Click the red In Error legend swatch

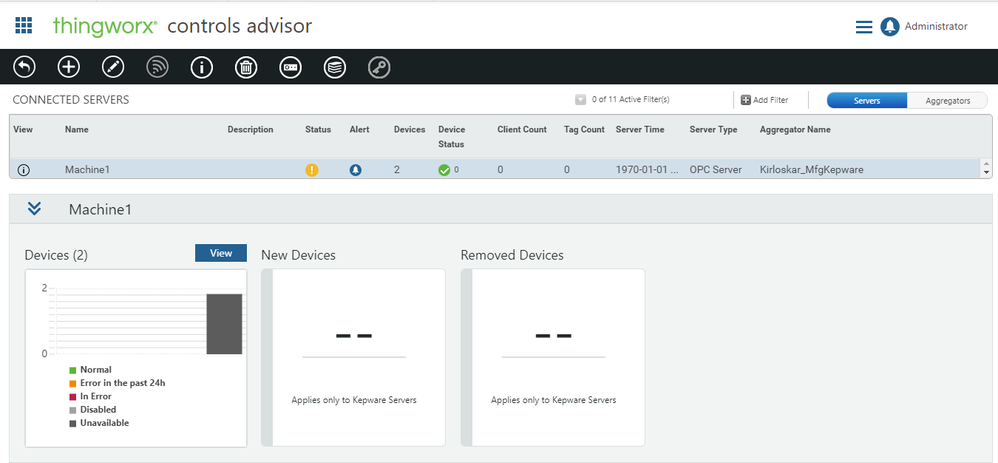tap(73, 396)
